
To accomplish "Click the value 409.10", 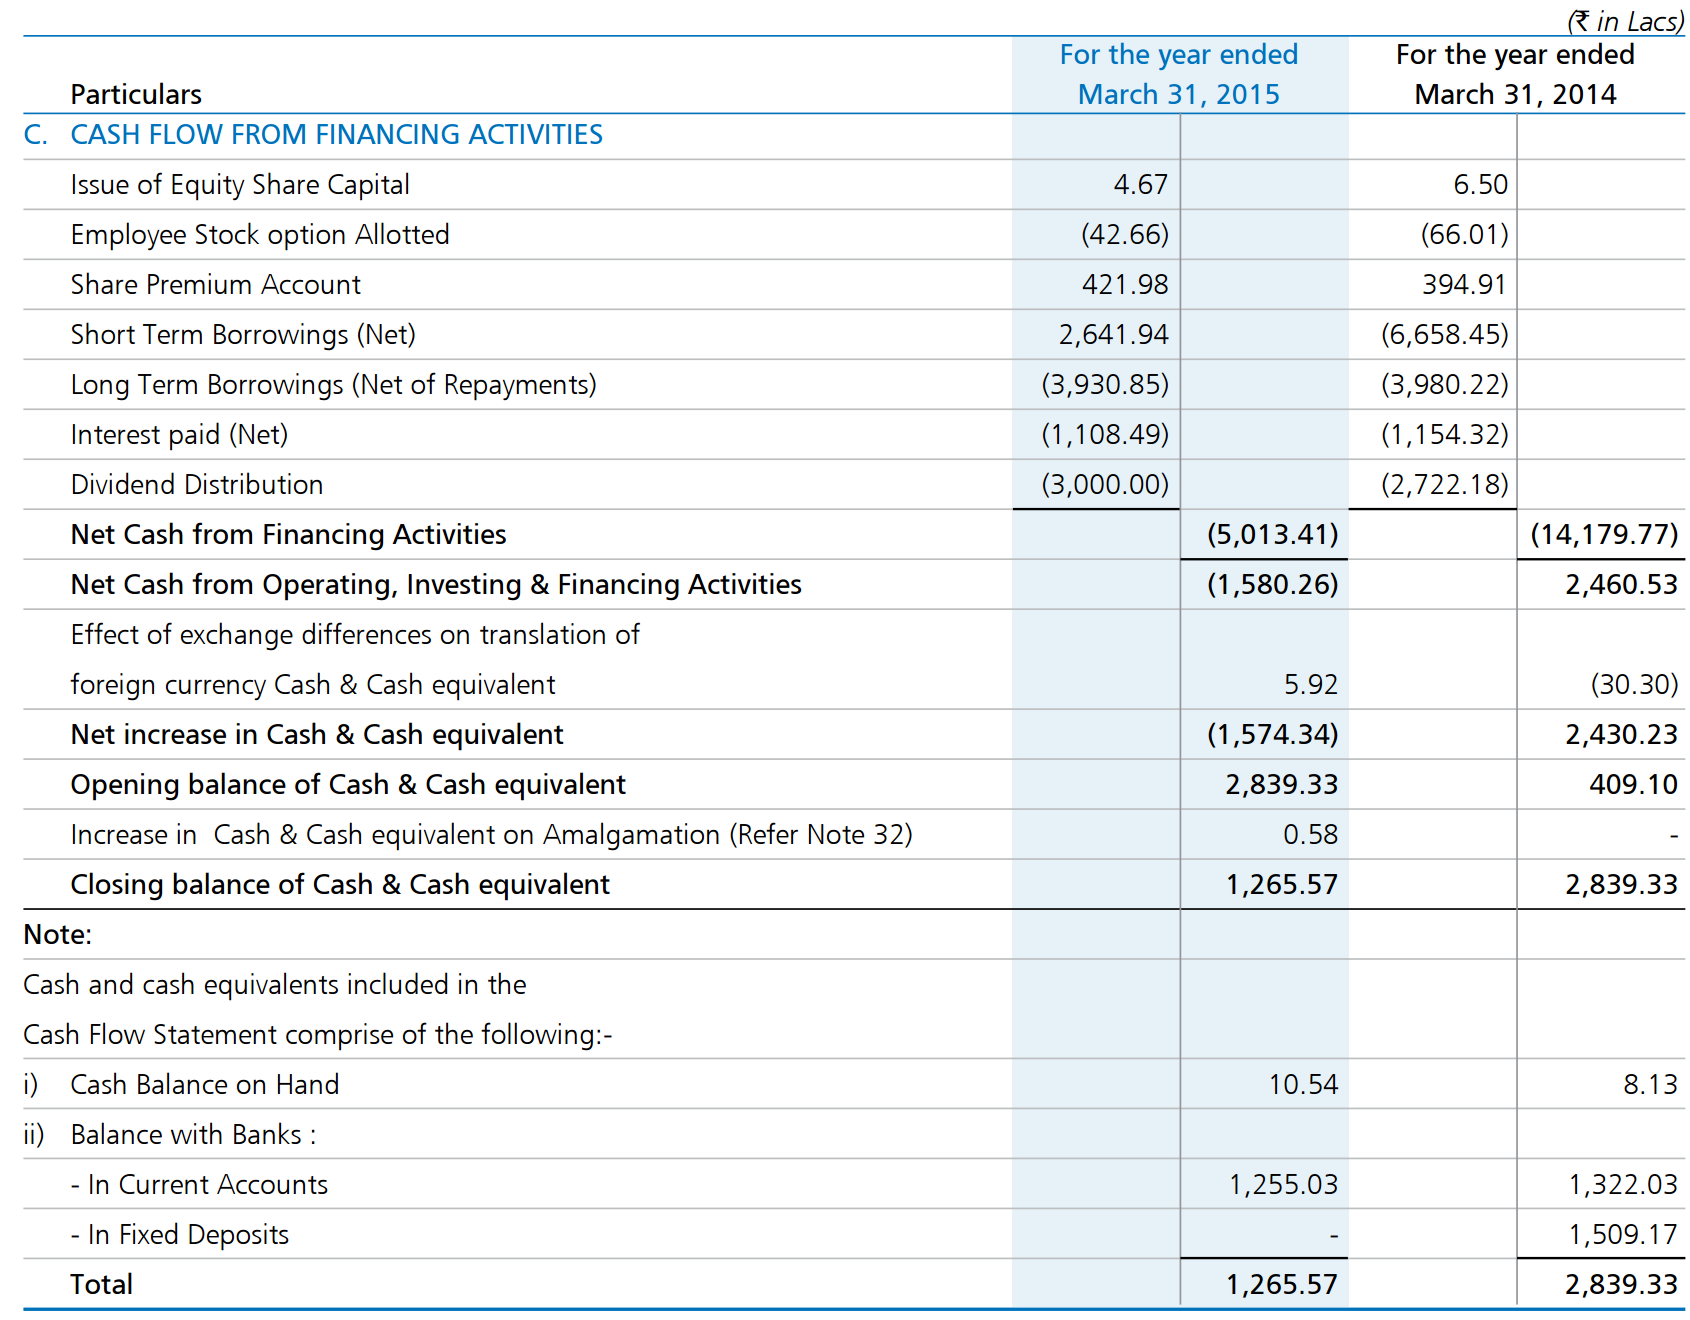I will click(x=1633, y=784).
